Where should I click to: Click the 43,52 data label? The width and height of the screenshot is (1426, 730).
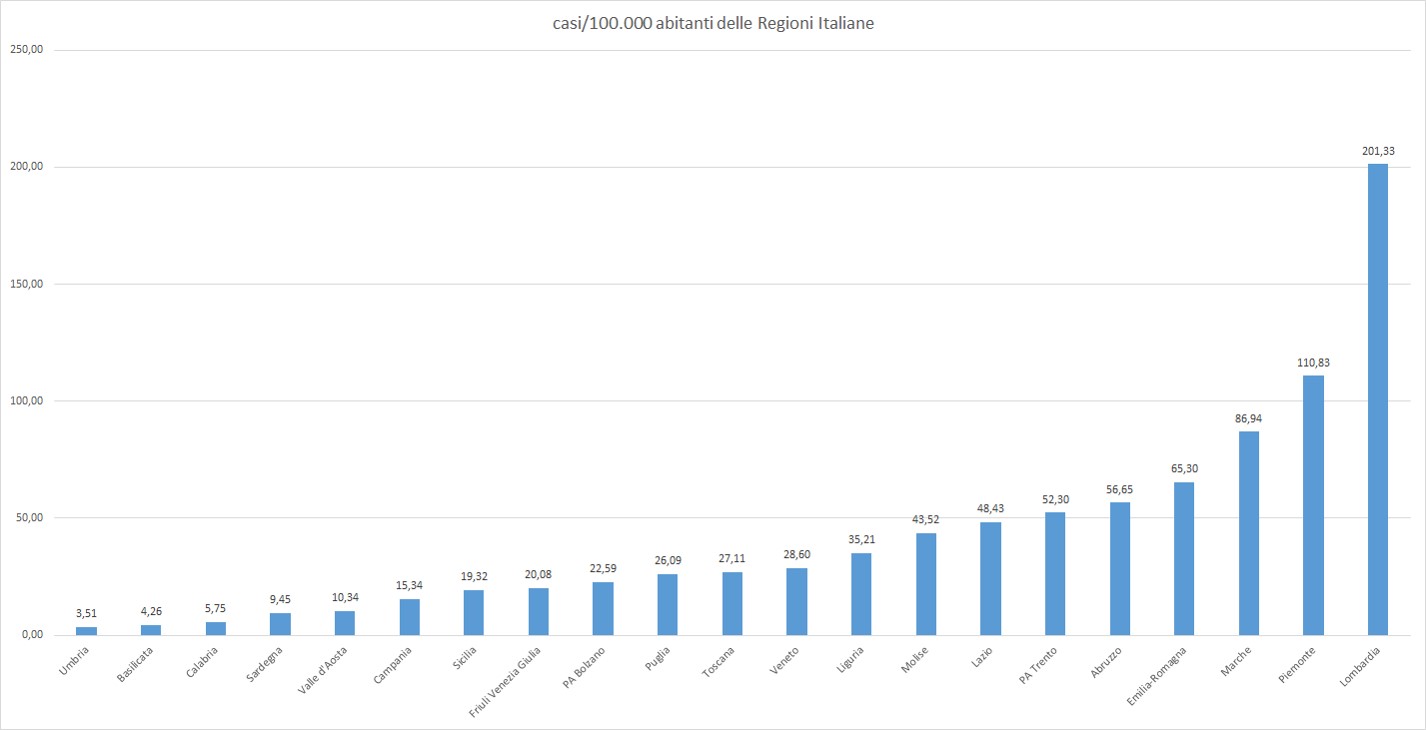coord(926,520)
